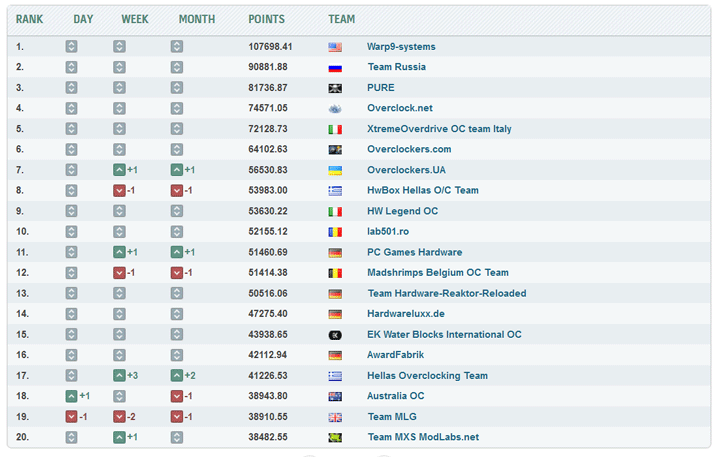Click the pirate flag icon beside PURE
This screenshot has width=720, height=457.
(335, 88)
